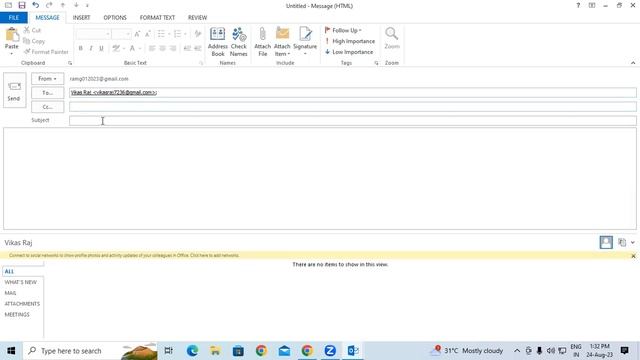
Task: Toggle Underline formatting
Action: pos(101,48)
